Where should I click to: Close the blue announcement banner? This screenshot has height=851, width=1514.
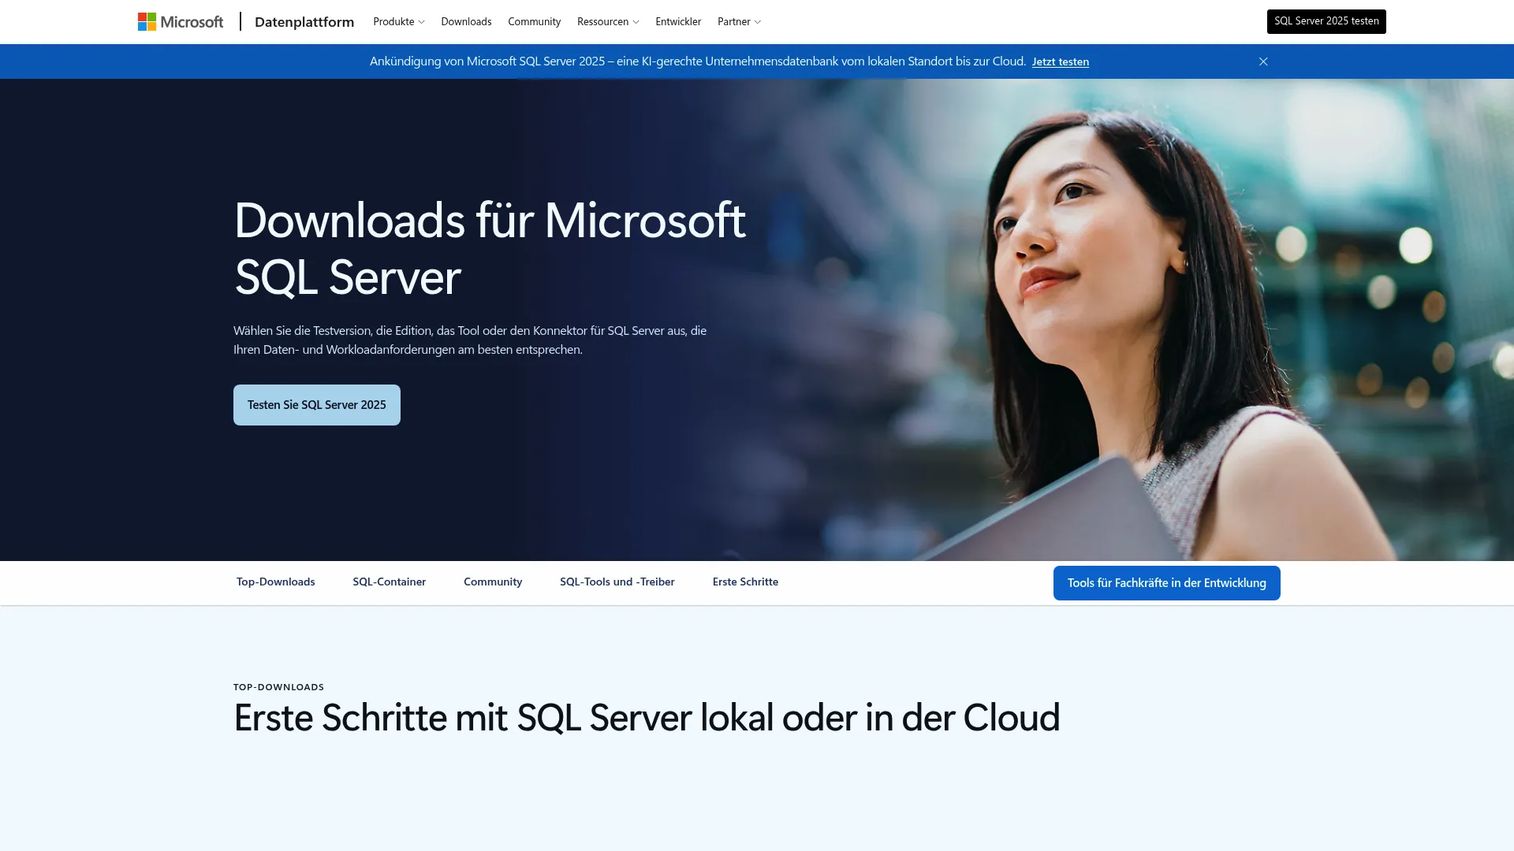click(1263, 62)
